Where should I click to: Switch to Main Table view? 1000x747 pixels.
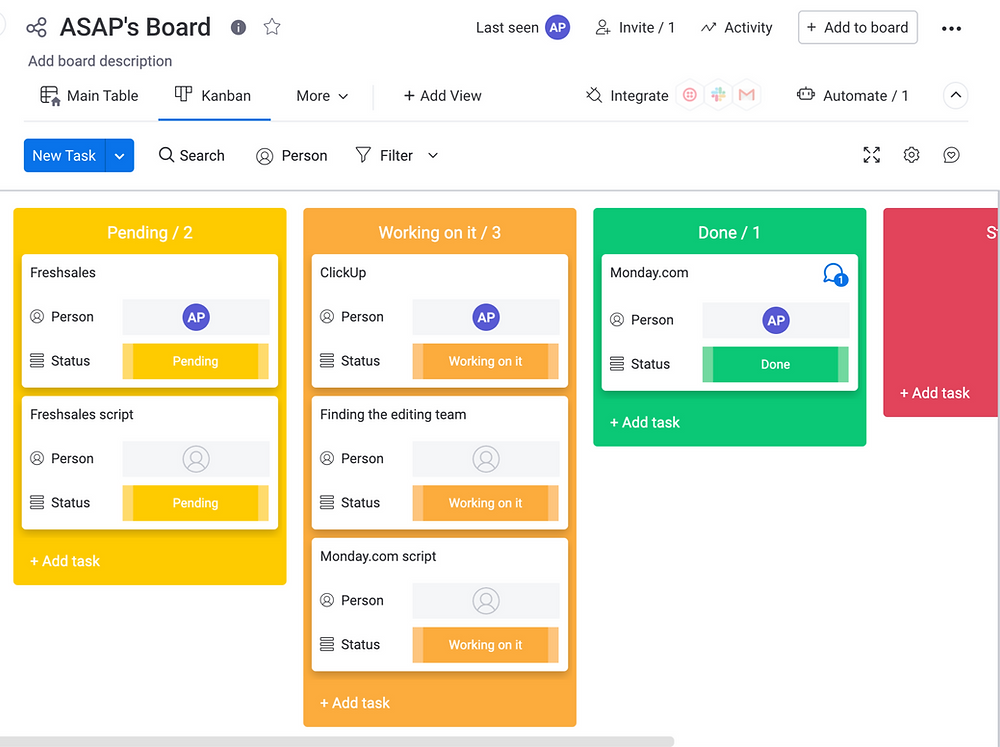coord(89,96)
